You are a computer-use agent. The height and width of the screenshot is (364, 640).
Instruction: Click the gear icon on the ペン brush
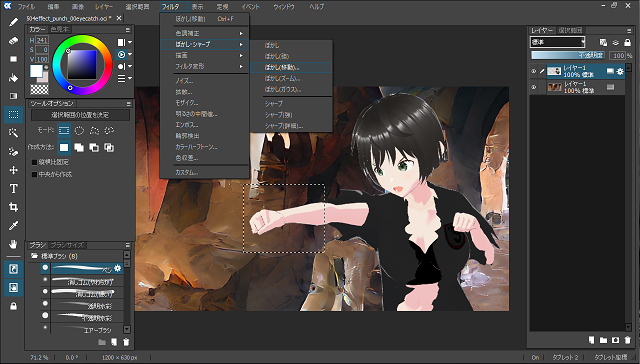(x=118, y=268)
